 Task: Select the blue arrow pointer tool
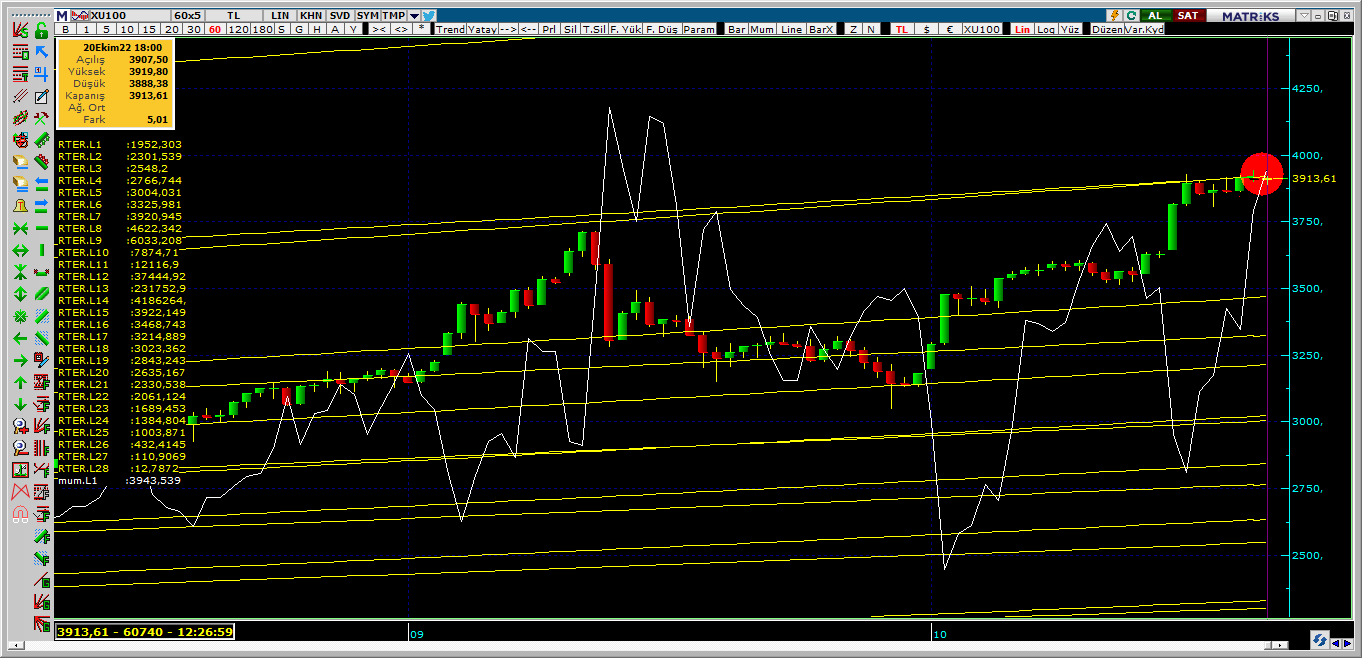tap(41, 53)
